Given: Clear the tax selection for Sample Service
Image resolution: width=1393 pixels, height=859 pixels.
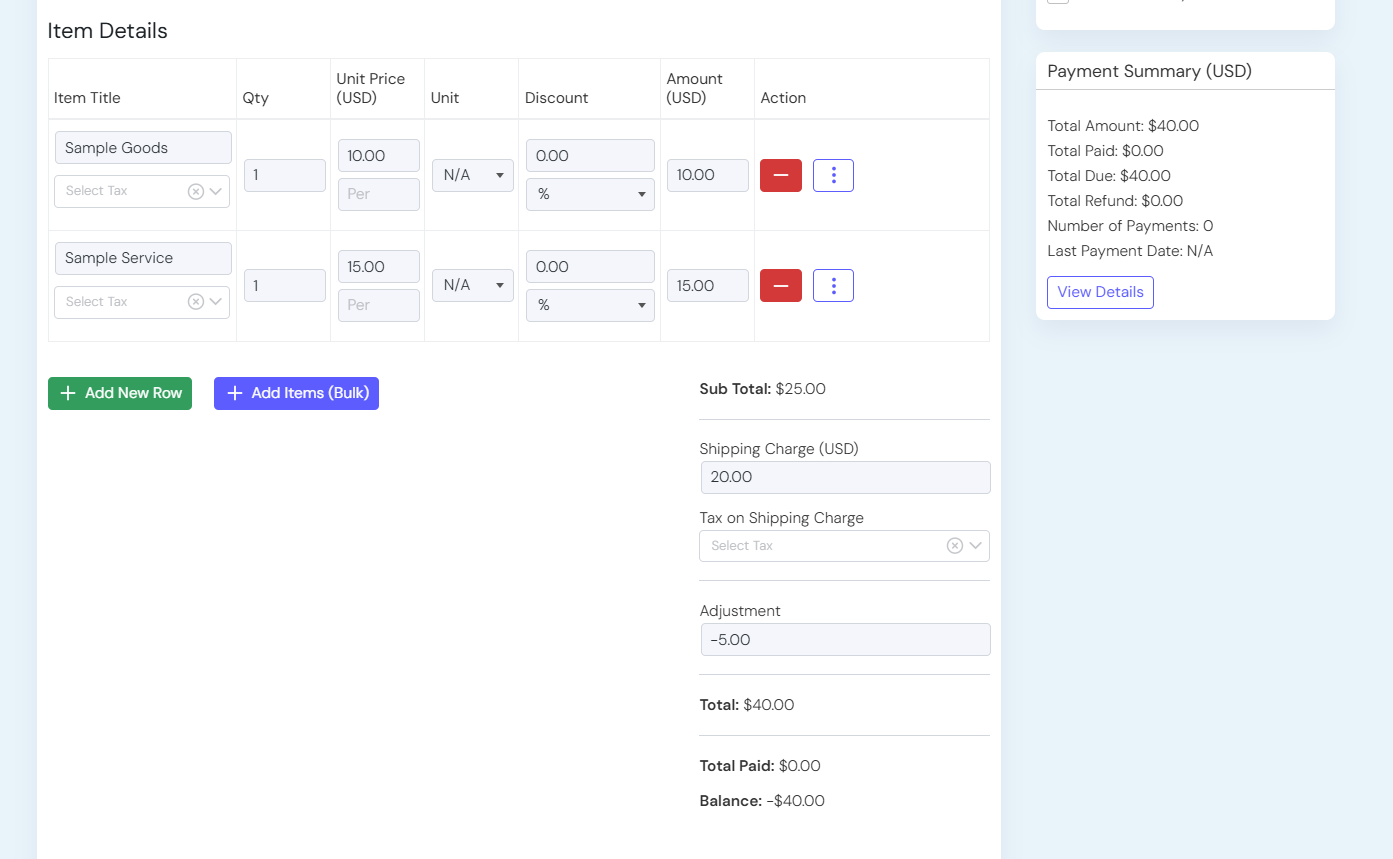Looking at the screenshot, I should [196, 302].
